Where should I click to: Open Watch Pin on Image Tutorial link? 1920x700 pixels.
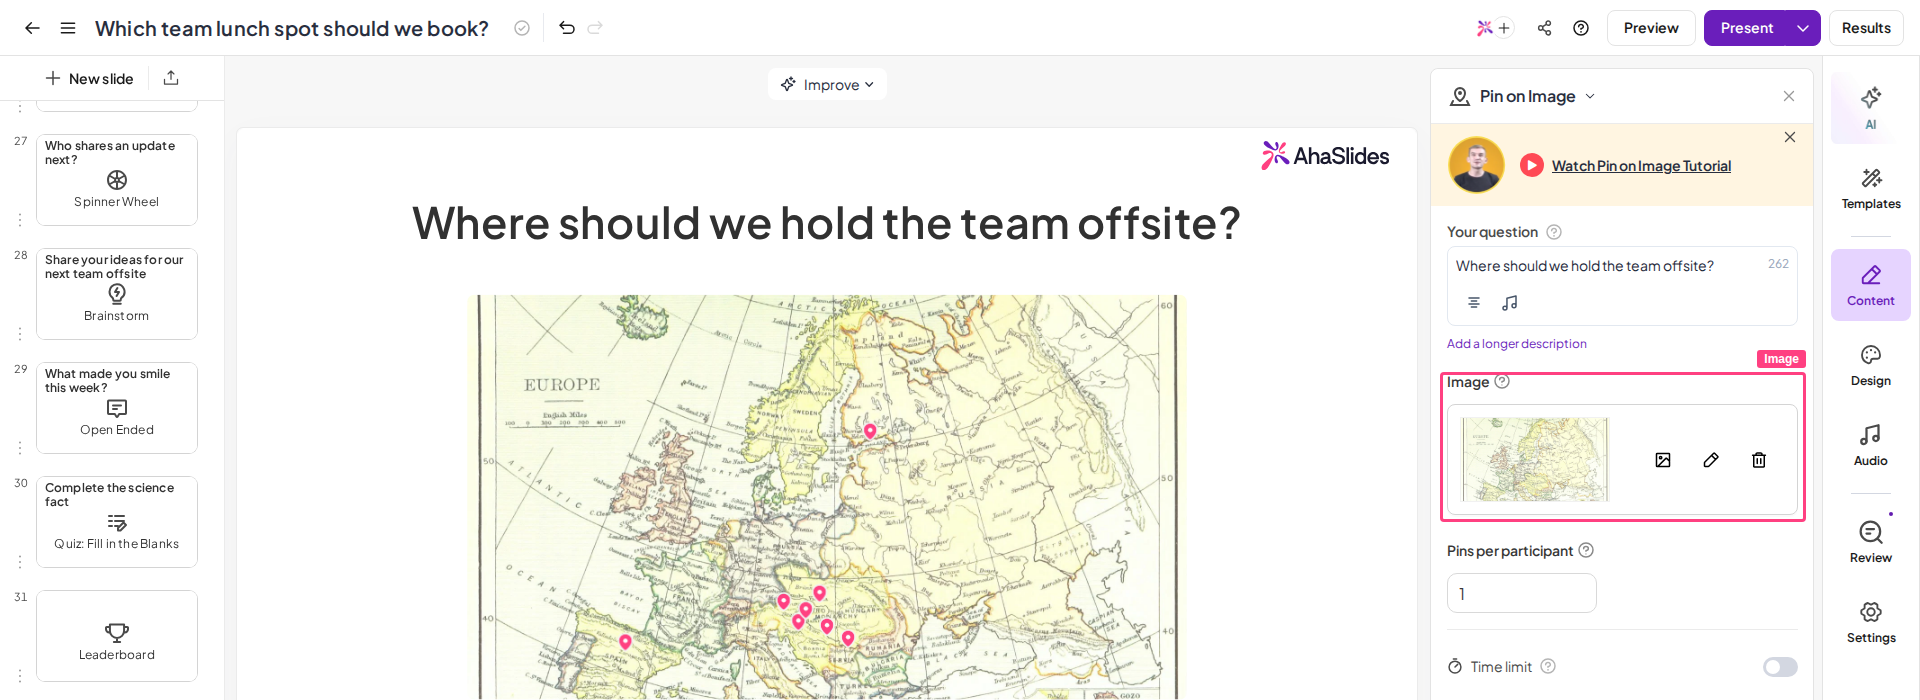[1641, 166]
